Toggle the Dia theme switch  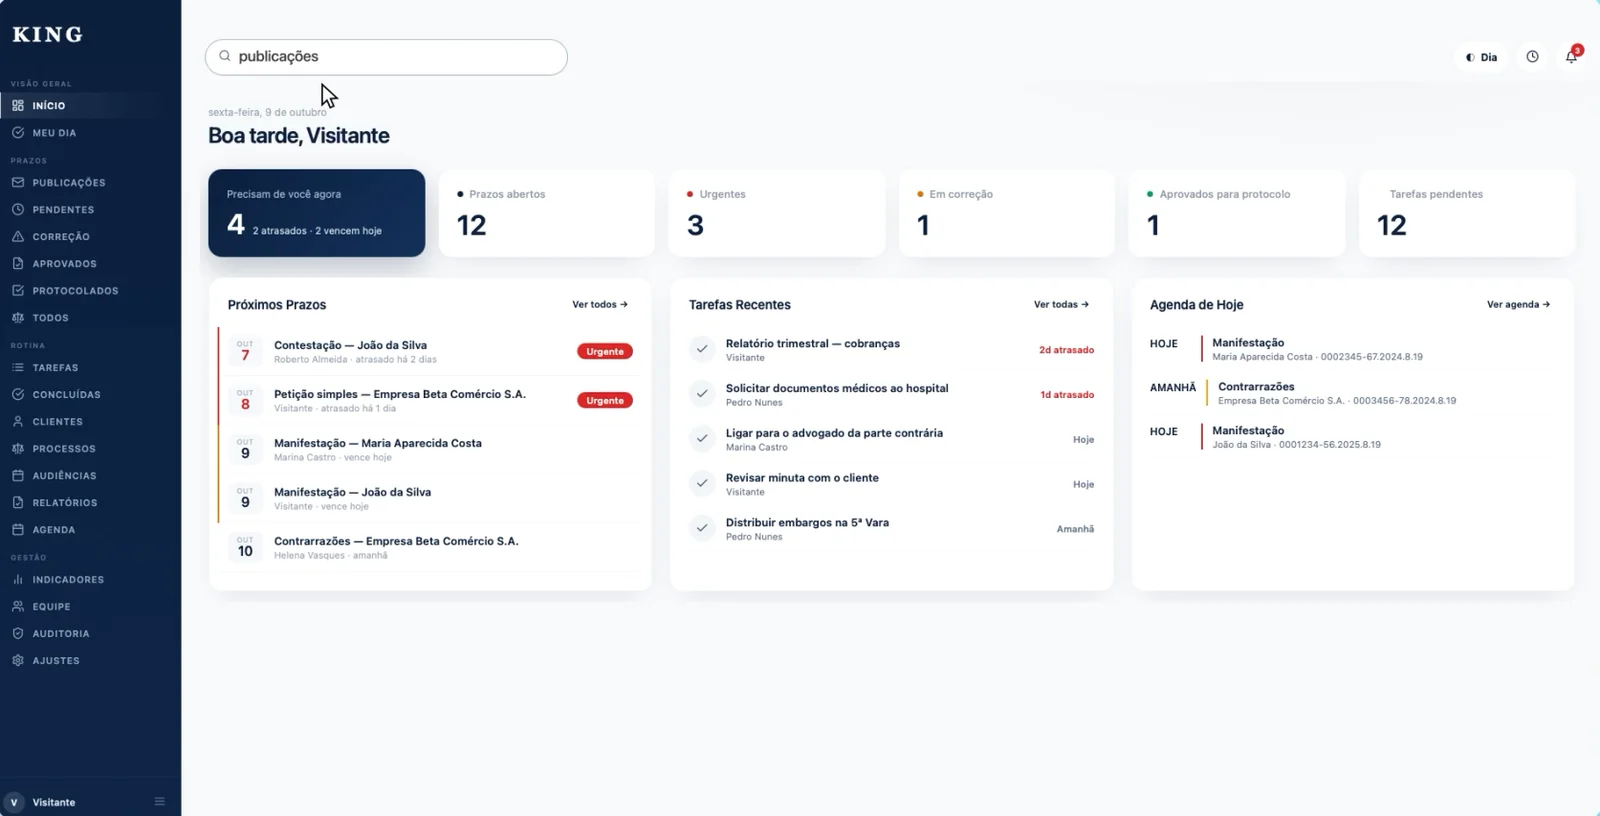point(1481,57)
